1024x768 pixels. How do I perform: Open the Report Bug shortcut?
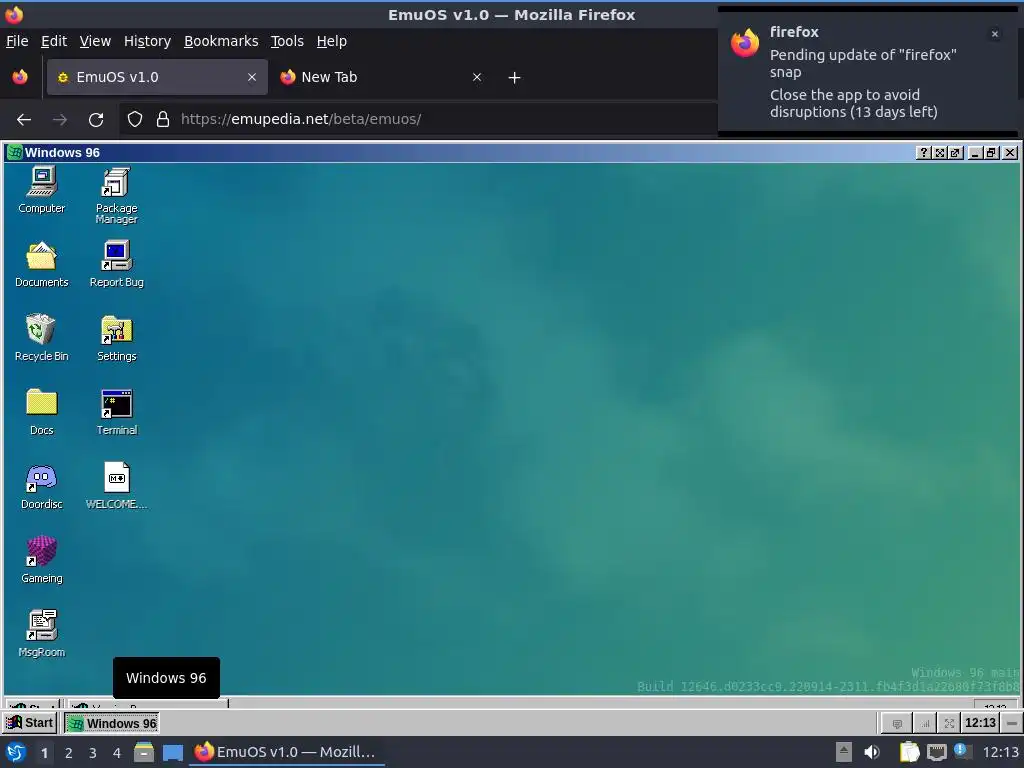click(116, 264)
